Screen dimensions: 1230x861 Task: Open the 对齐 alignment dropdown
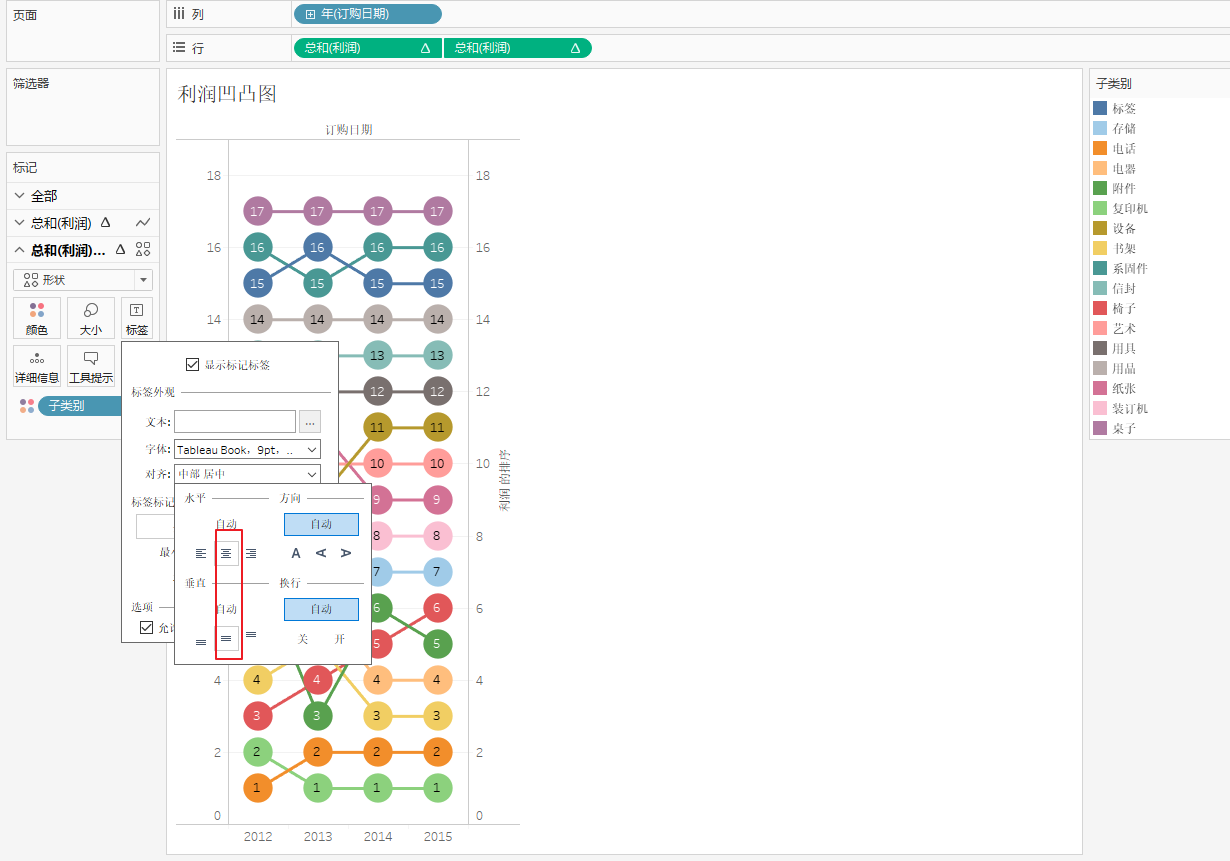(x=247, y=474)
